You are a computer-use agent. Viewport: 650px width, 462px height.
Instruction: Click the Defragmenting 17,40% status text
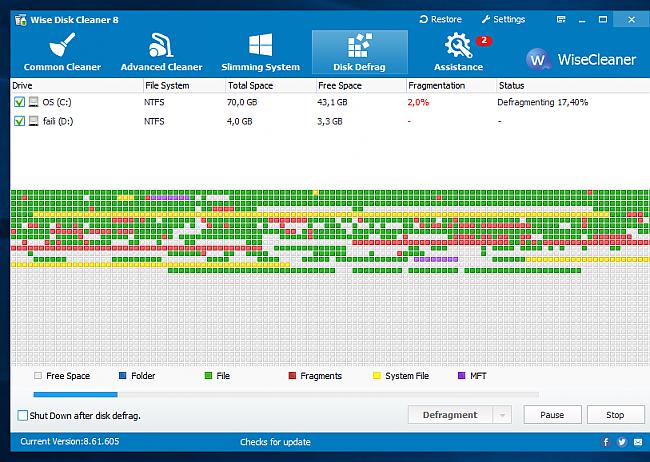(543, 102)
